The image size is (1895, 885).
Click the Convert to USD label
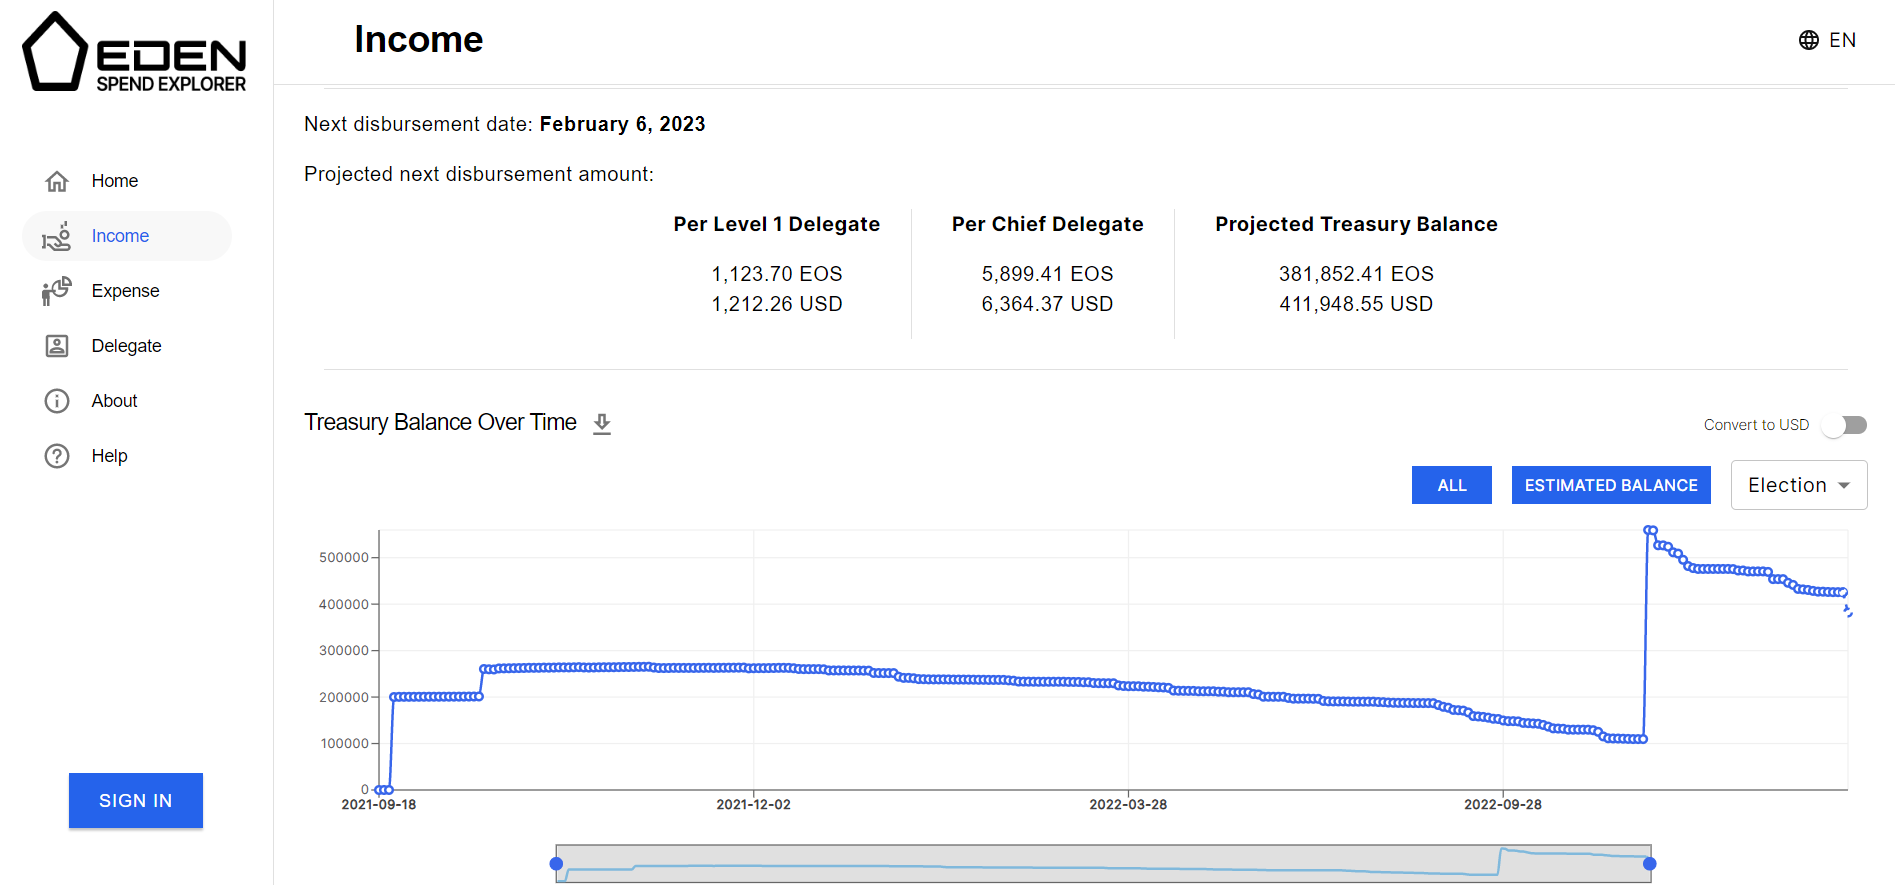point(1756,425)
